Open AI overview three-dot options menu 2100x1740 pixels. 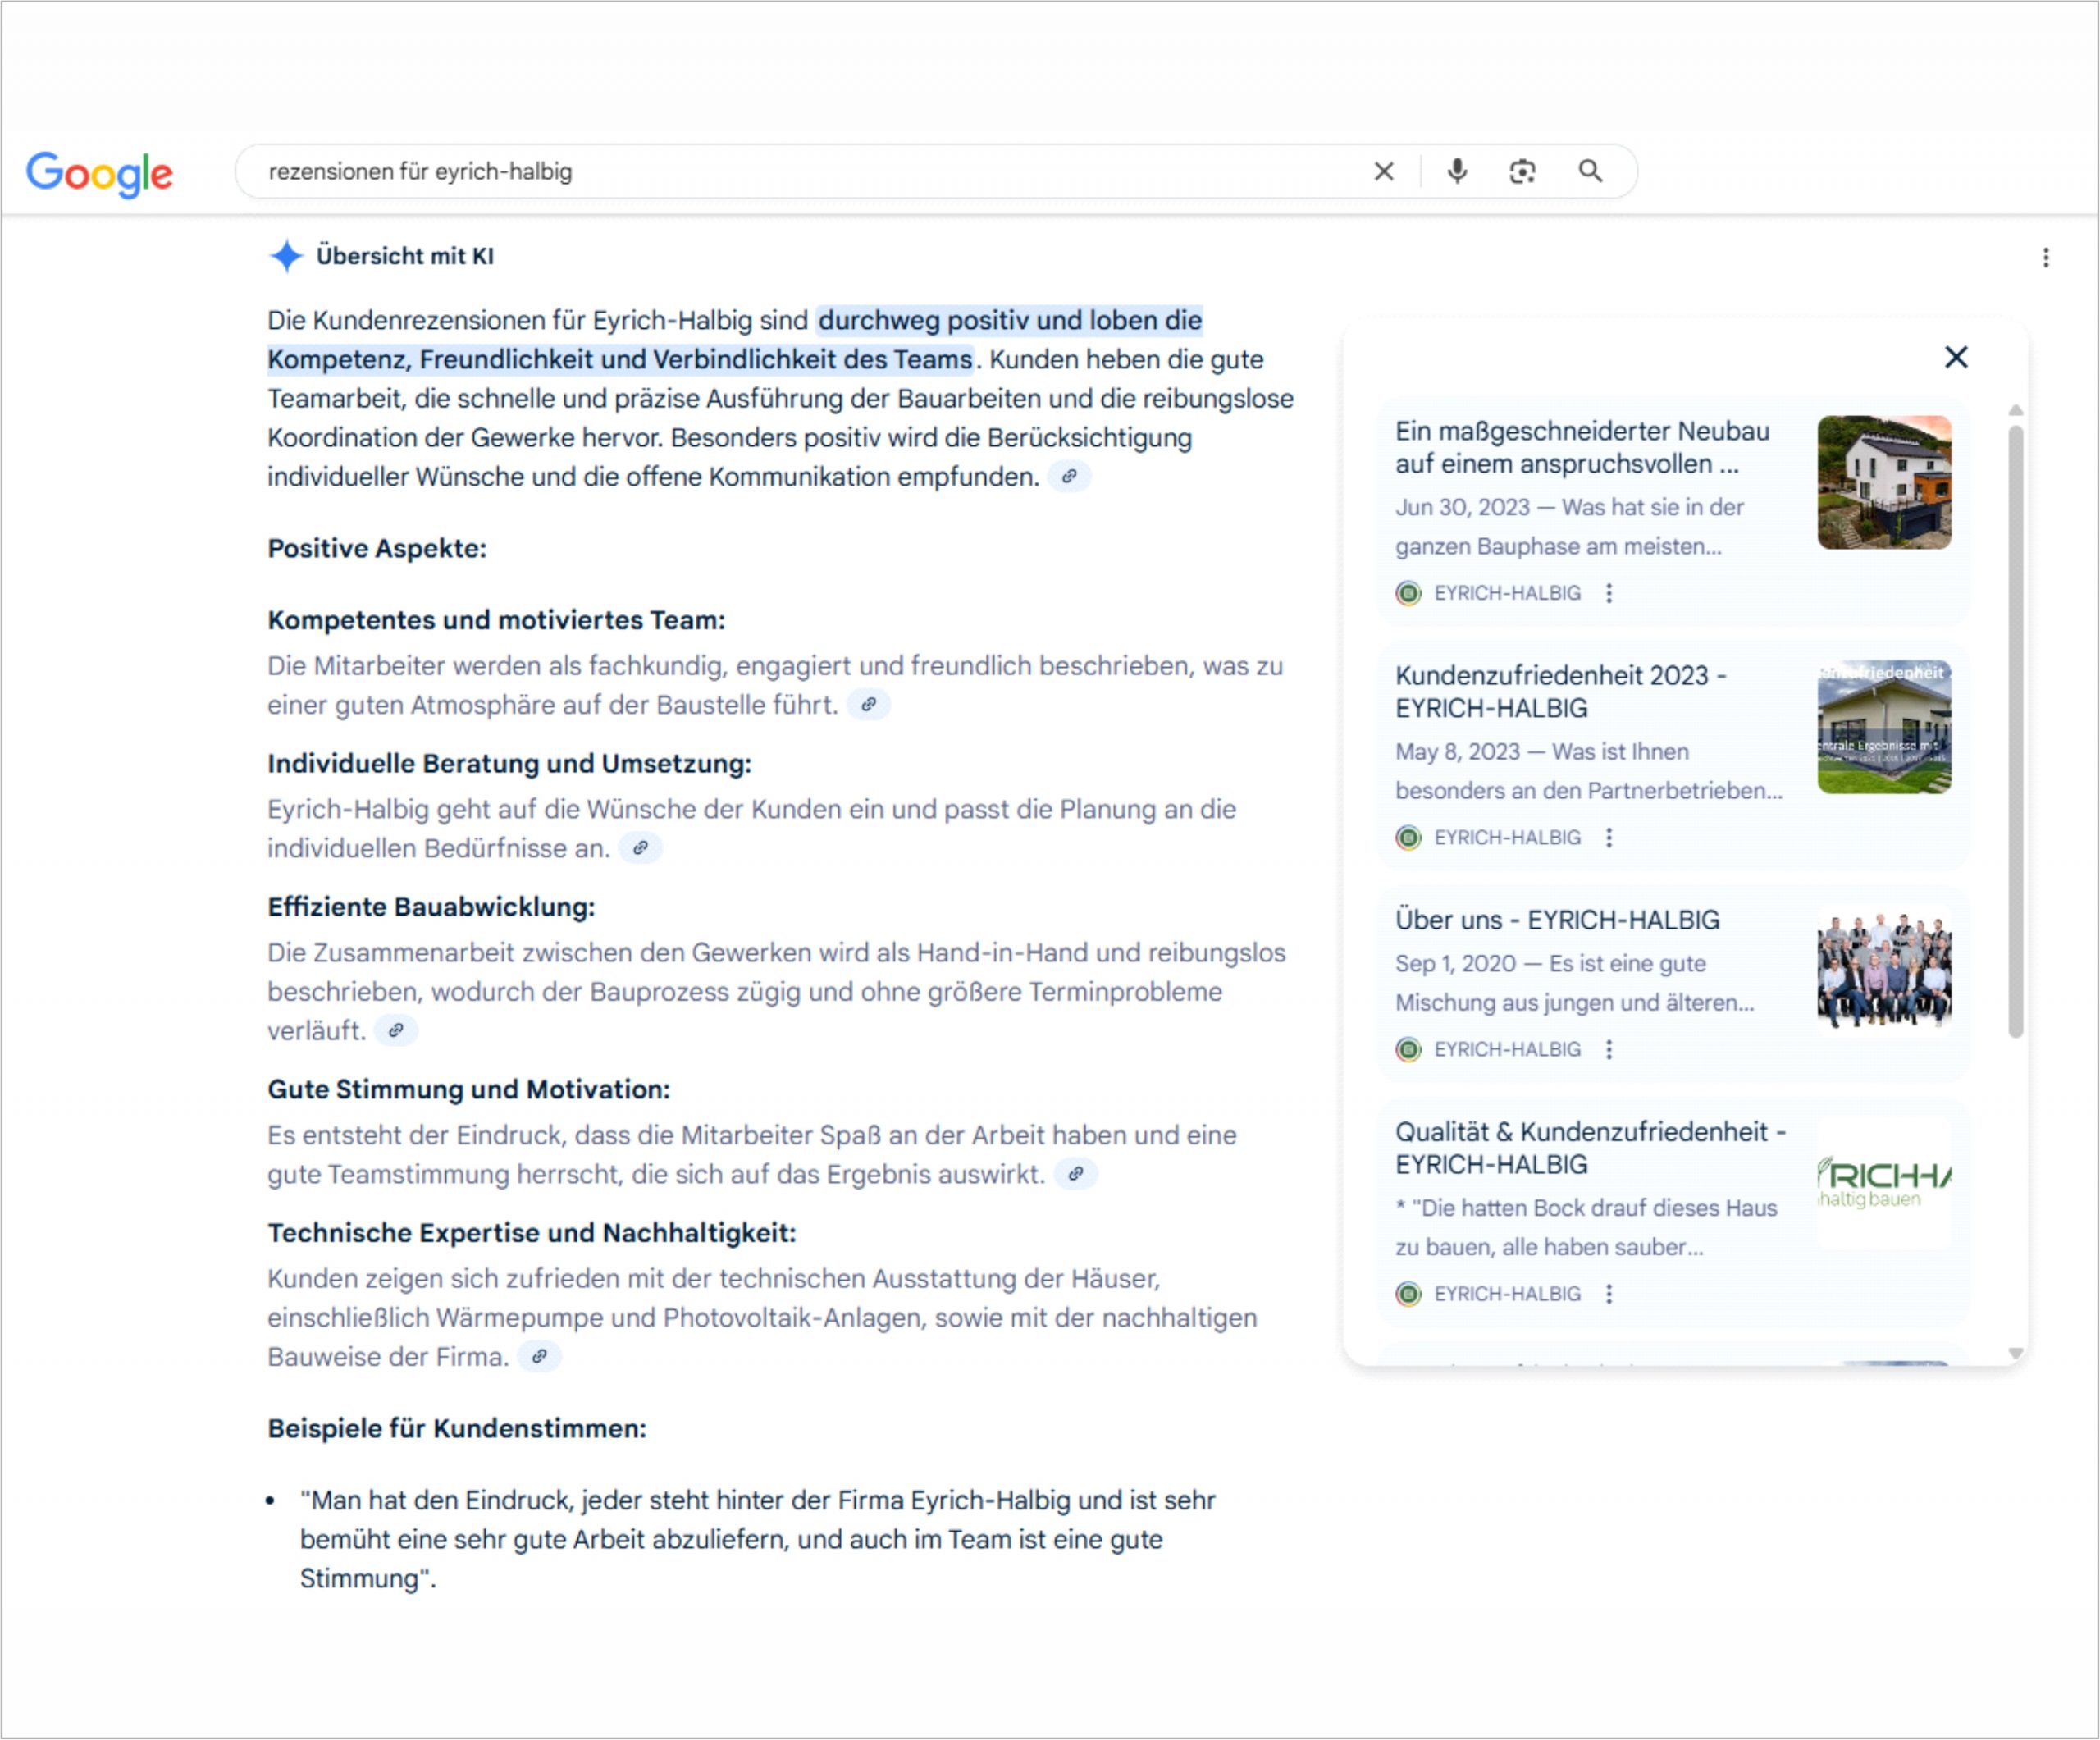point(2046,258)
